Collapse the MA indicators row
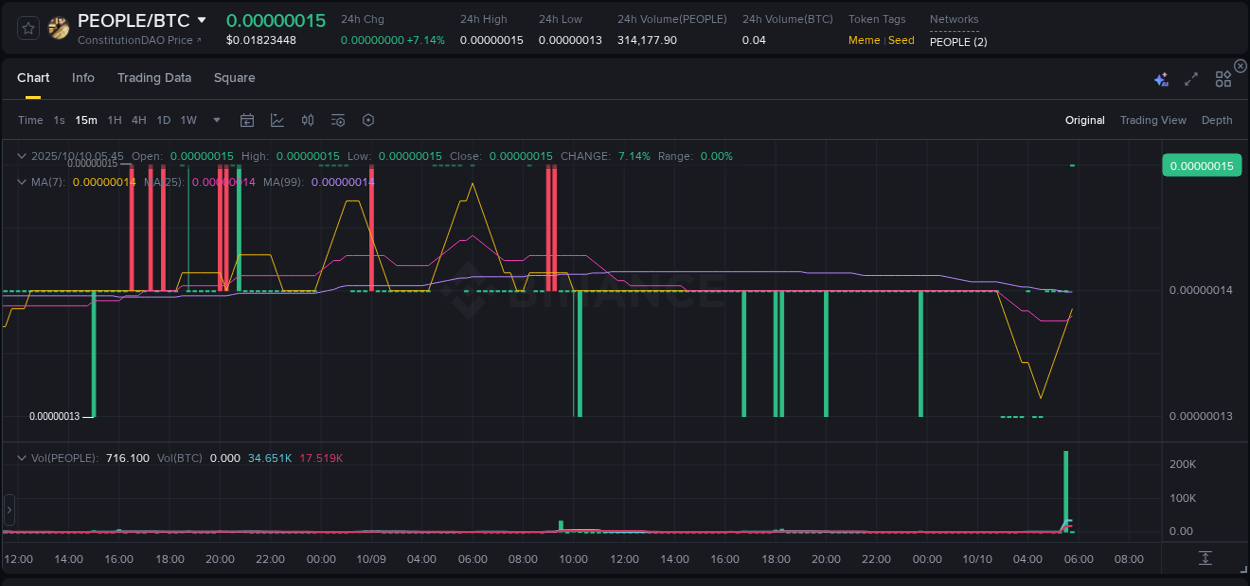1250x586 pixels. pyautogui.click(x=22, y=182)
